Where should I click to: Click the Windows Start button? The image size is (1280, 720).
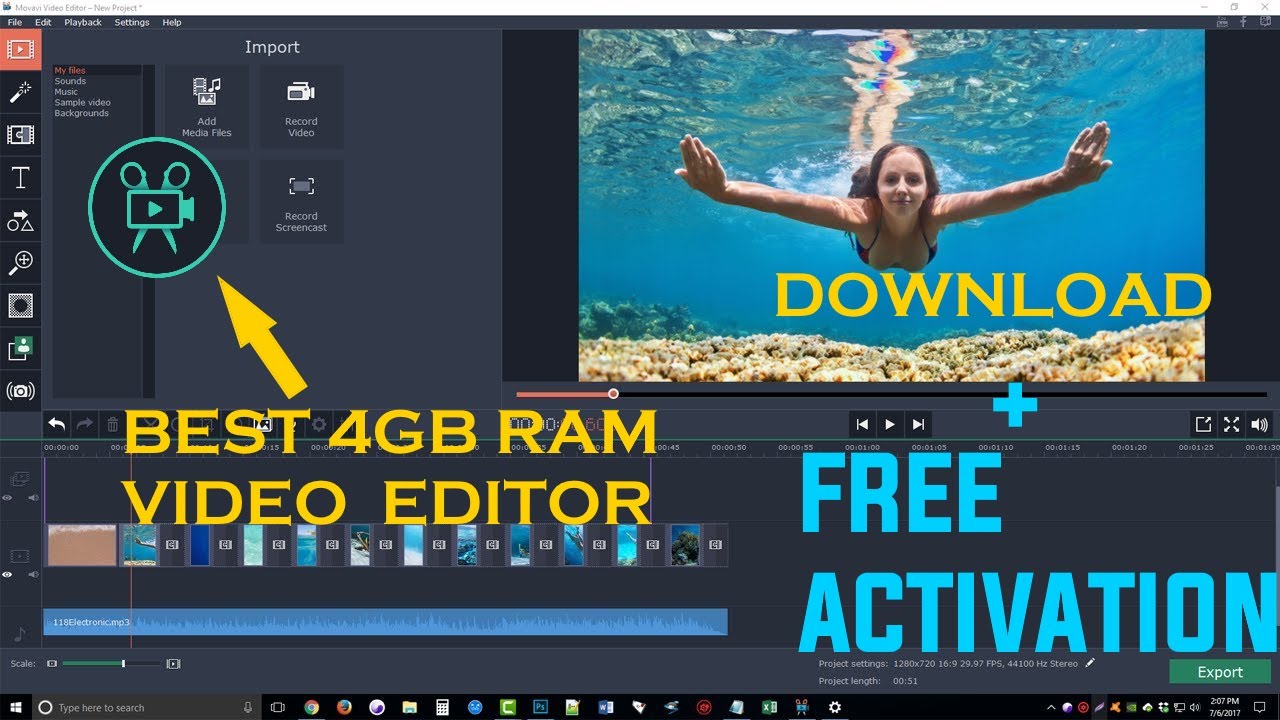(15, 707)
